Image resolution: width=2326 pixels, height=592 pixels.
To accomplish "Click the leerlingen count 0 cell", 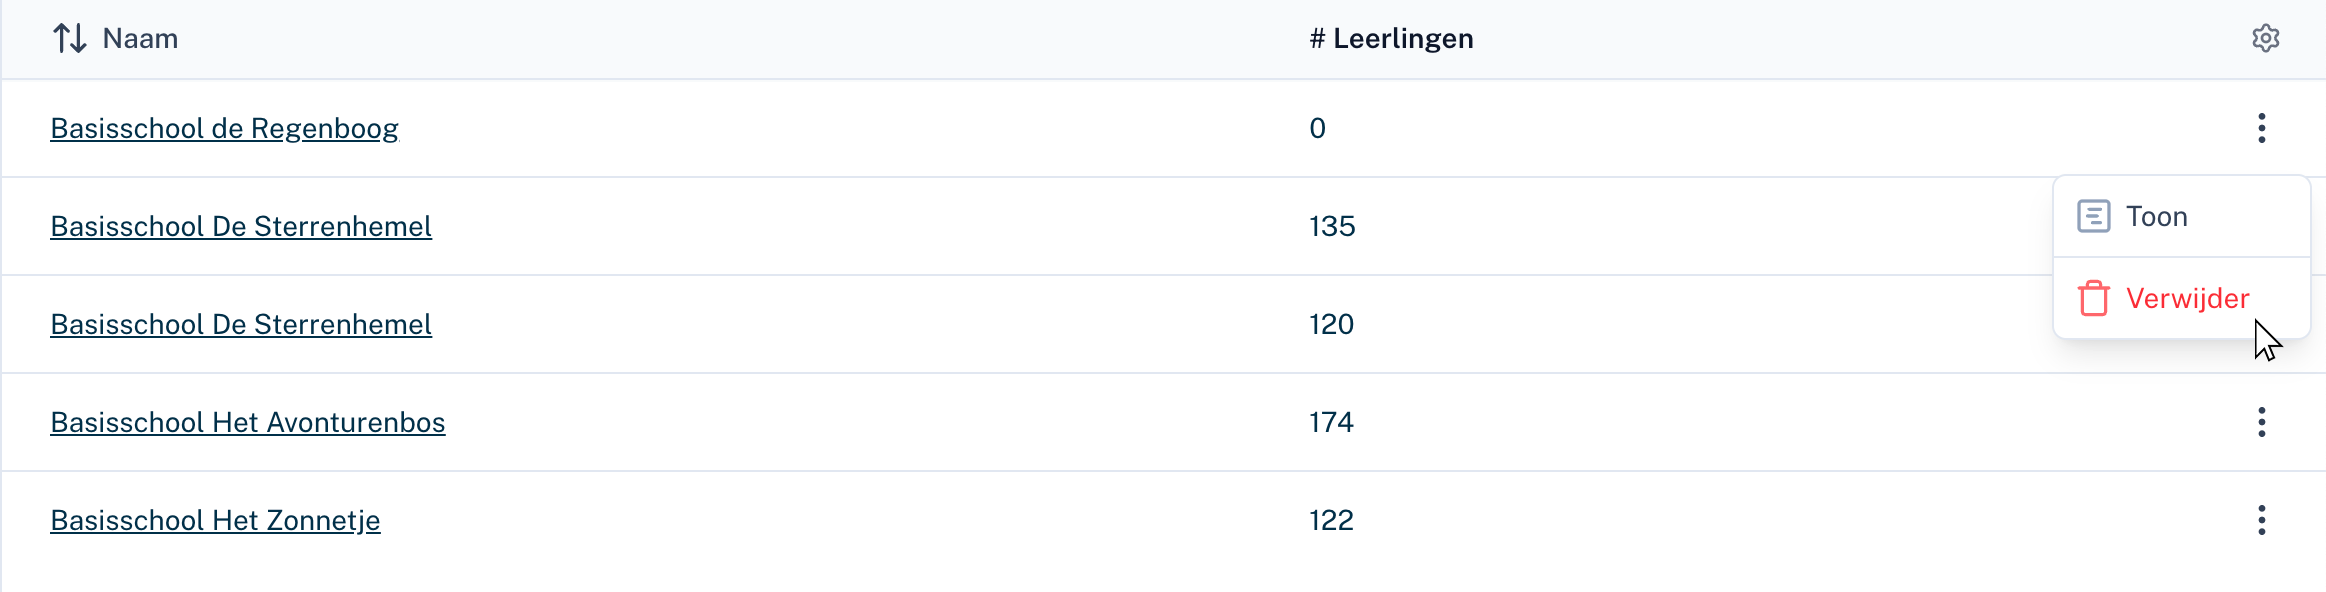I will click(x=1317, y=129).
